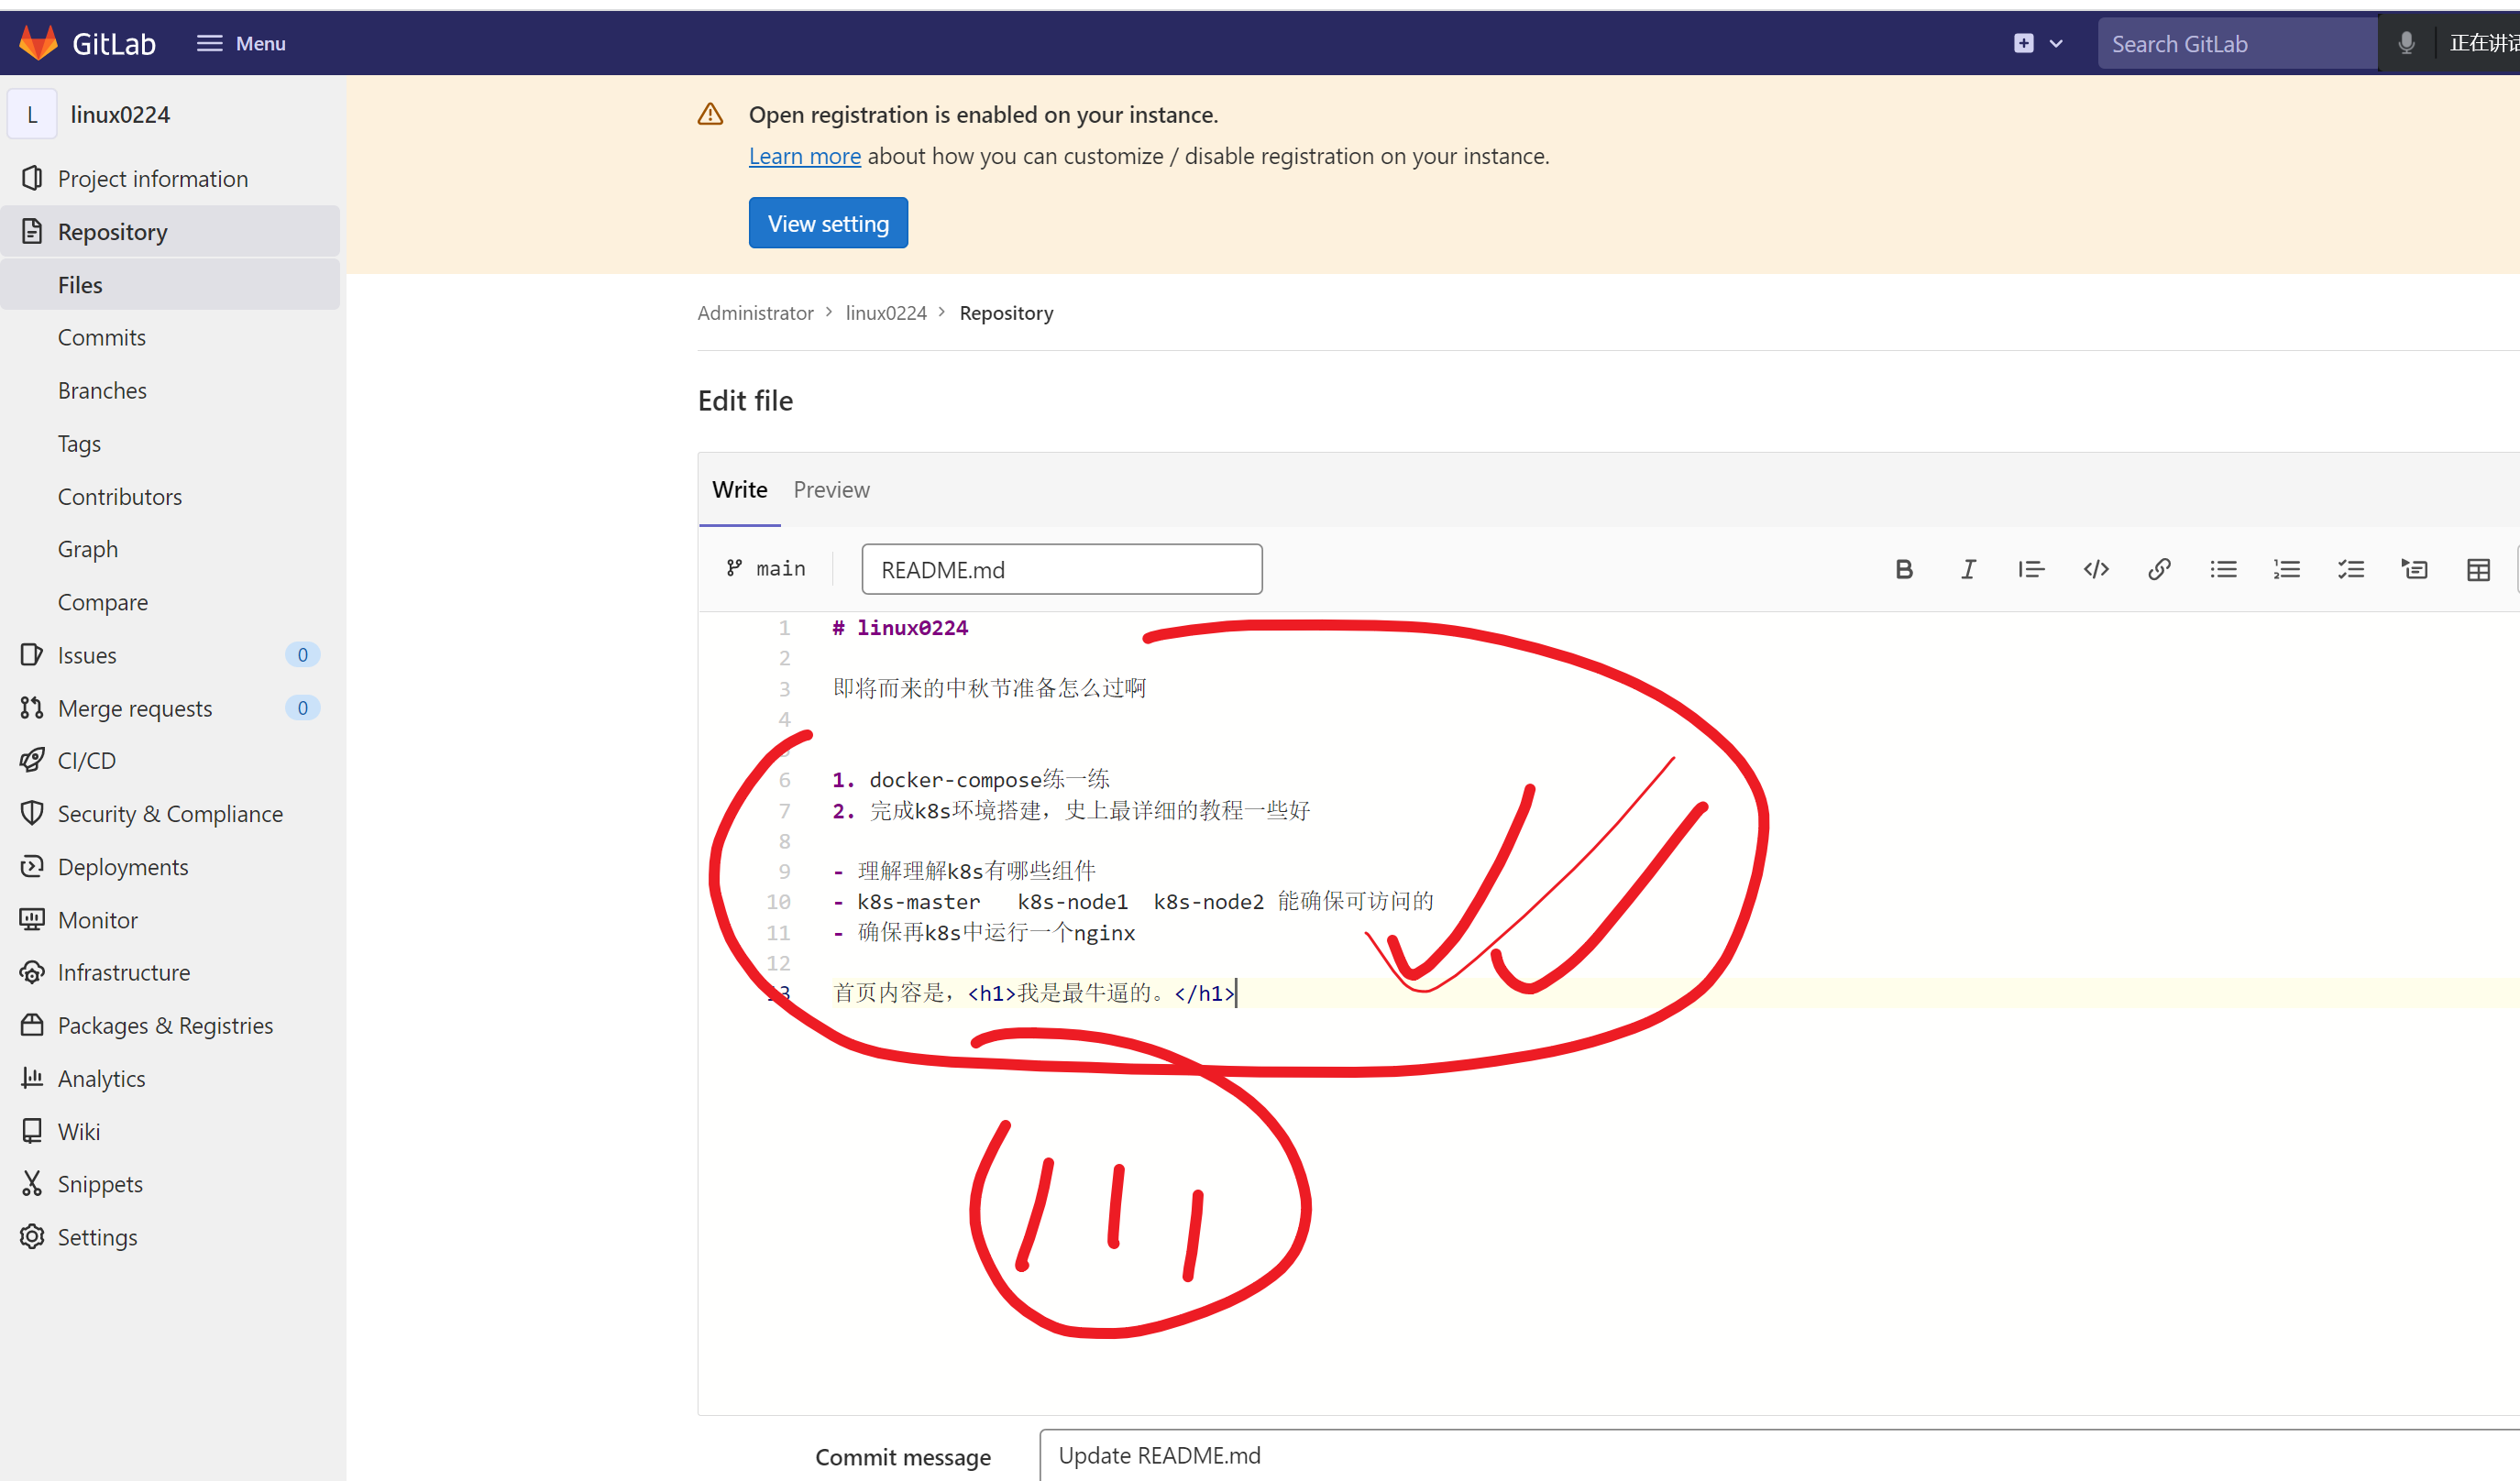
Task: Click the Bold formatting icon
Action: click(x=1904, y=569)
